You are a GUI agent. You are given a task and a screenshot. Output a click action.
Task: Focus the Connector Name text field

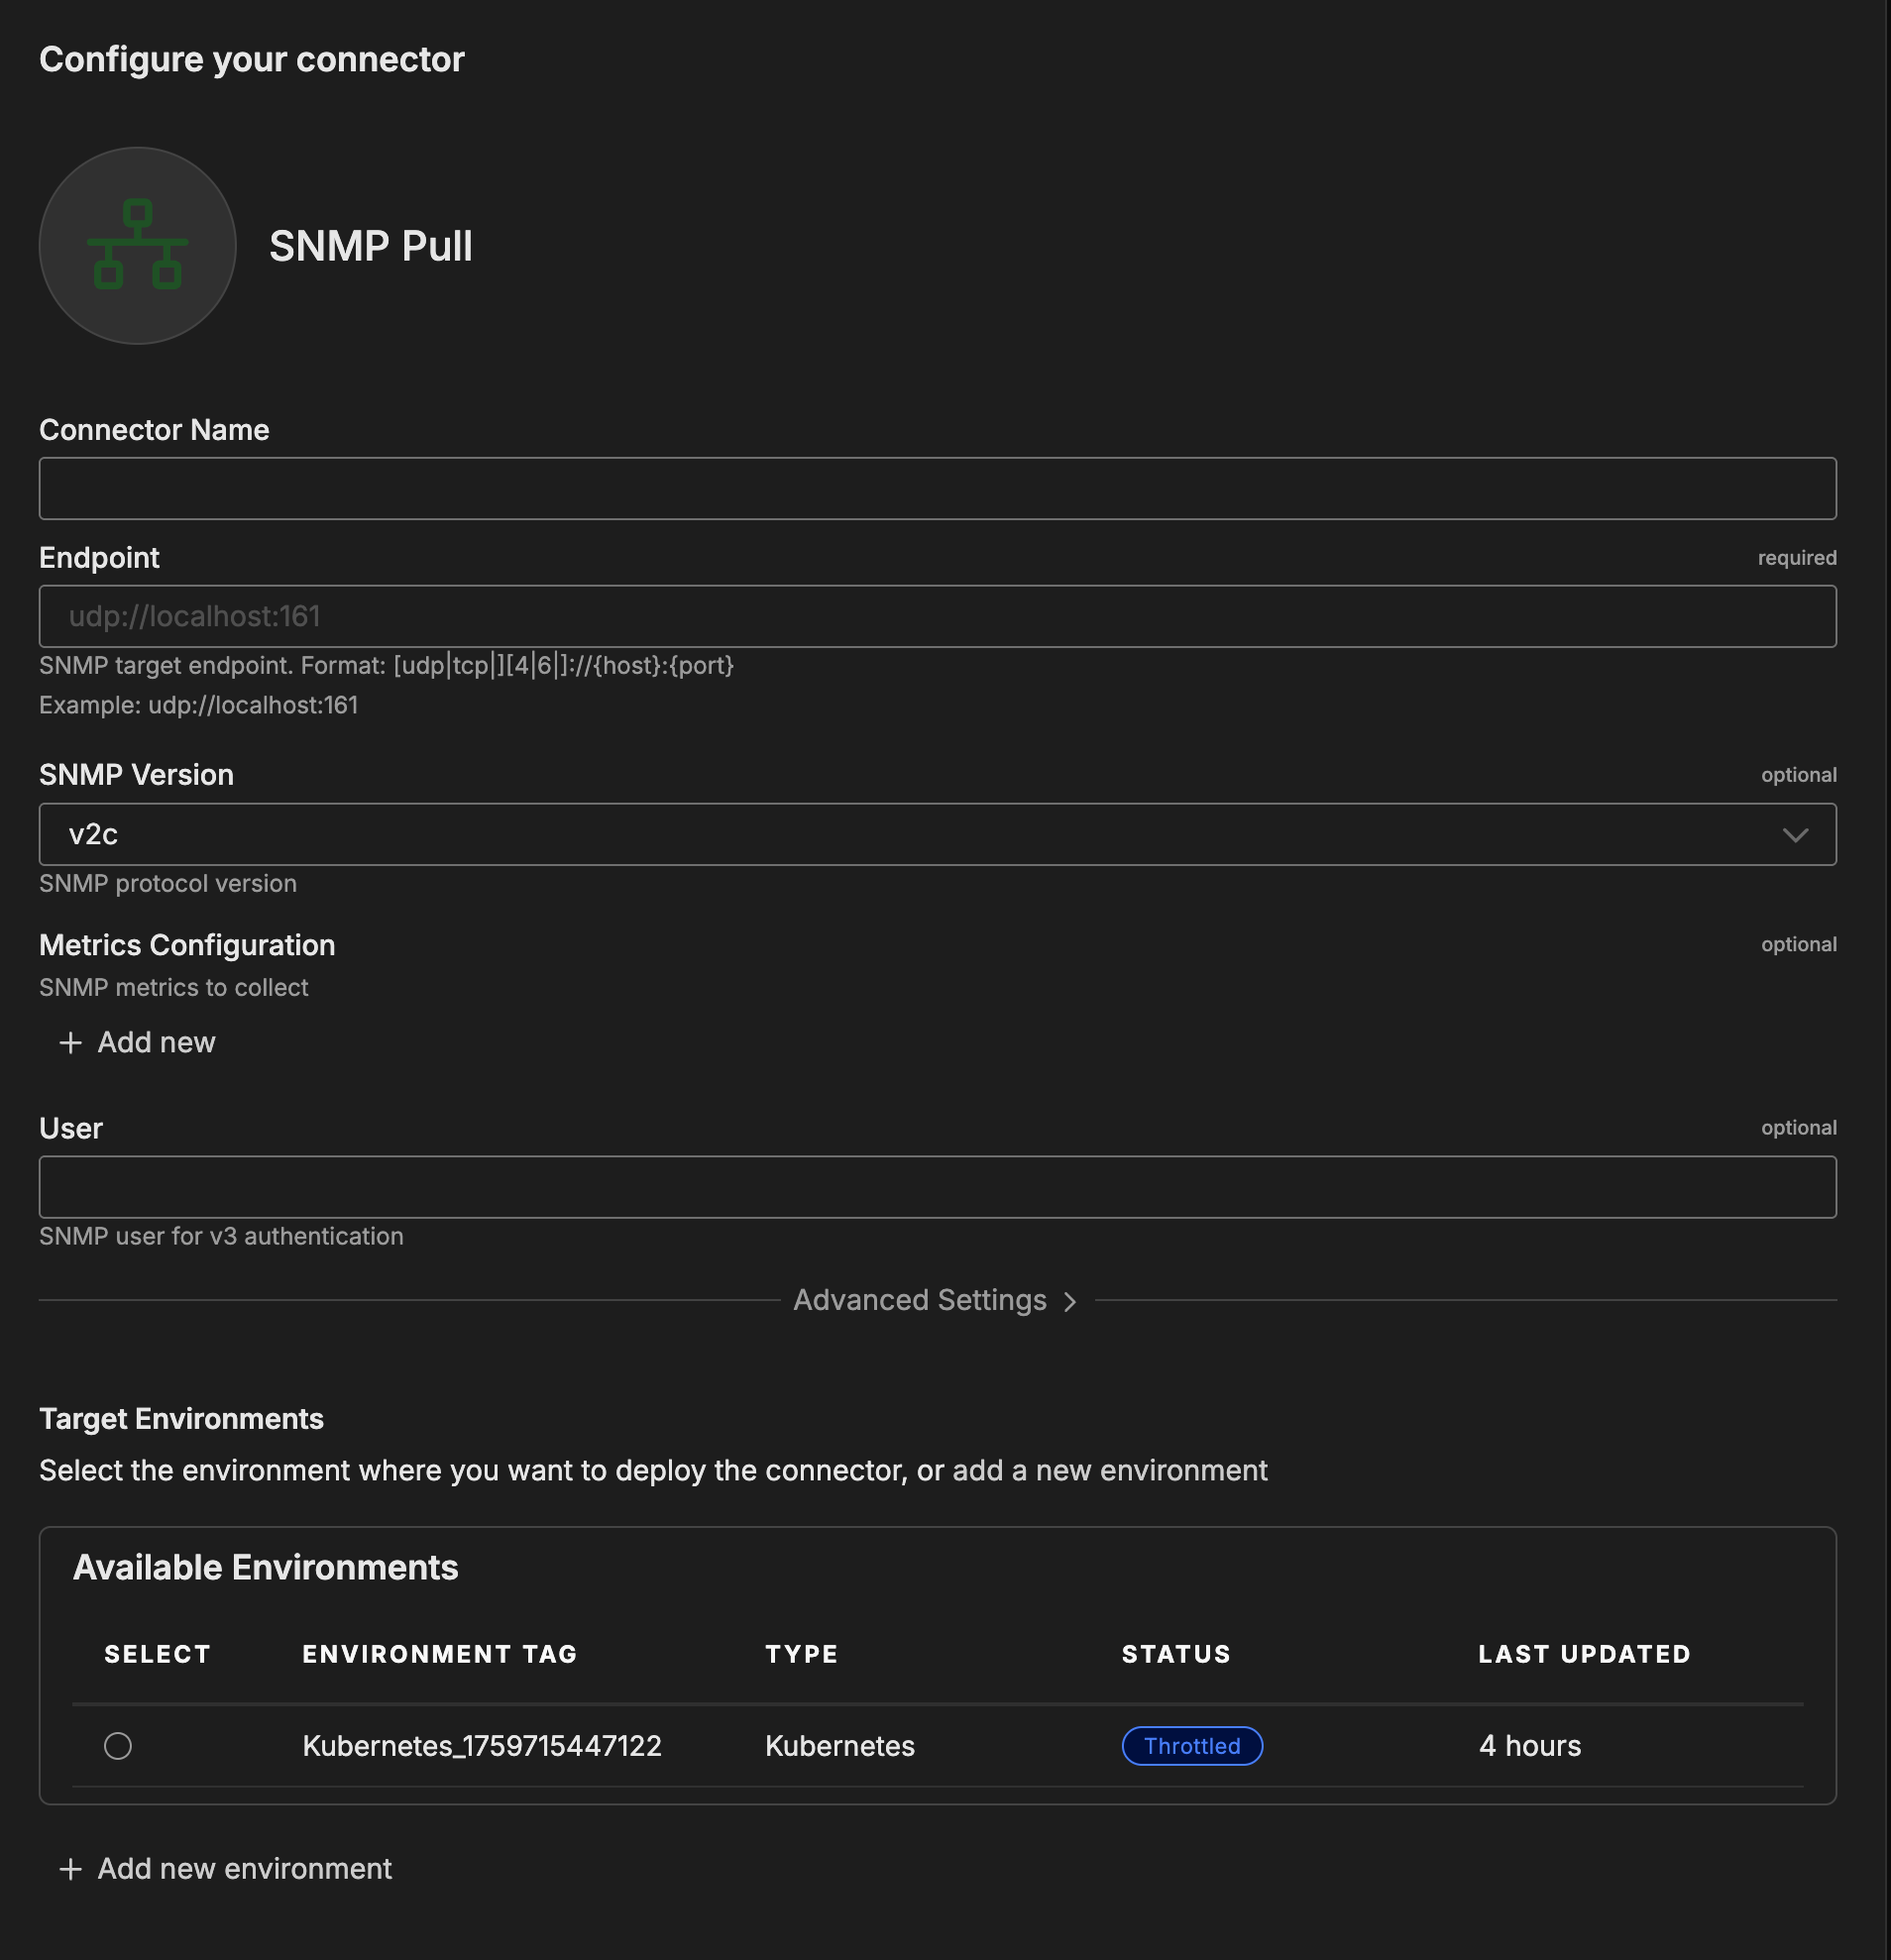[x=936, y=488]
